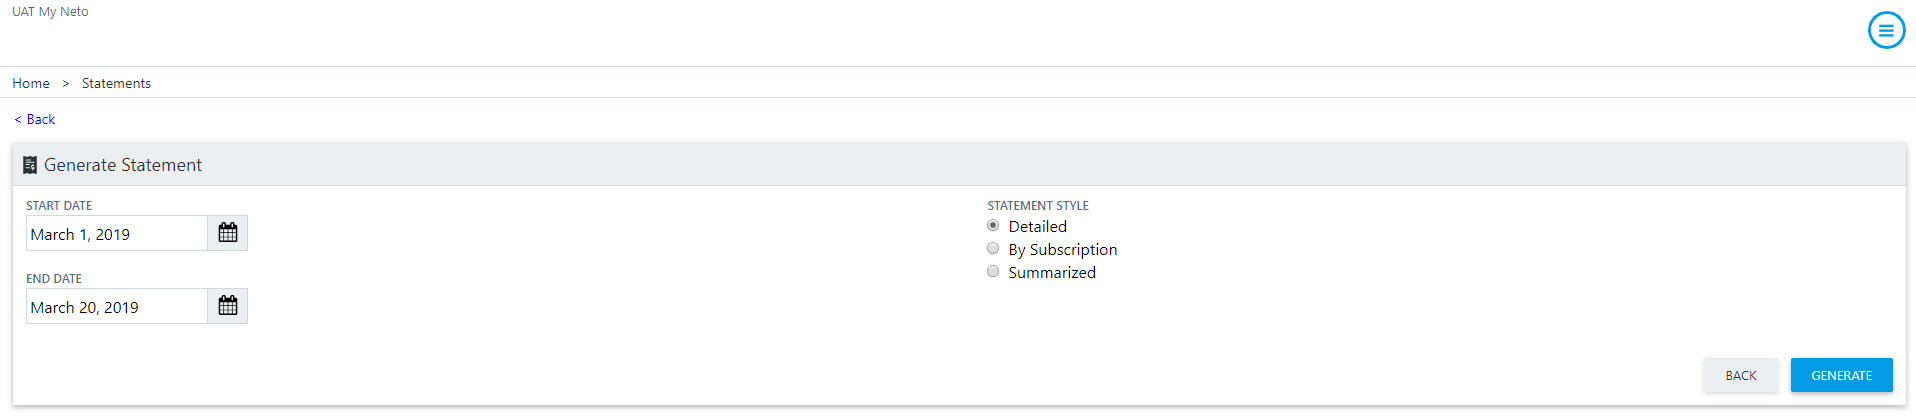Open the Start Date calendar picker

(228, 233)
